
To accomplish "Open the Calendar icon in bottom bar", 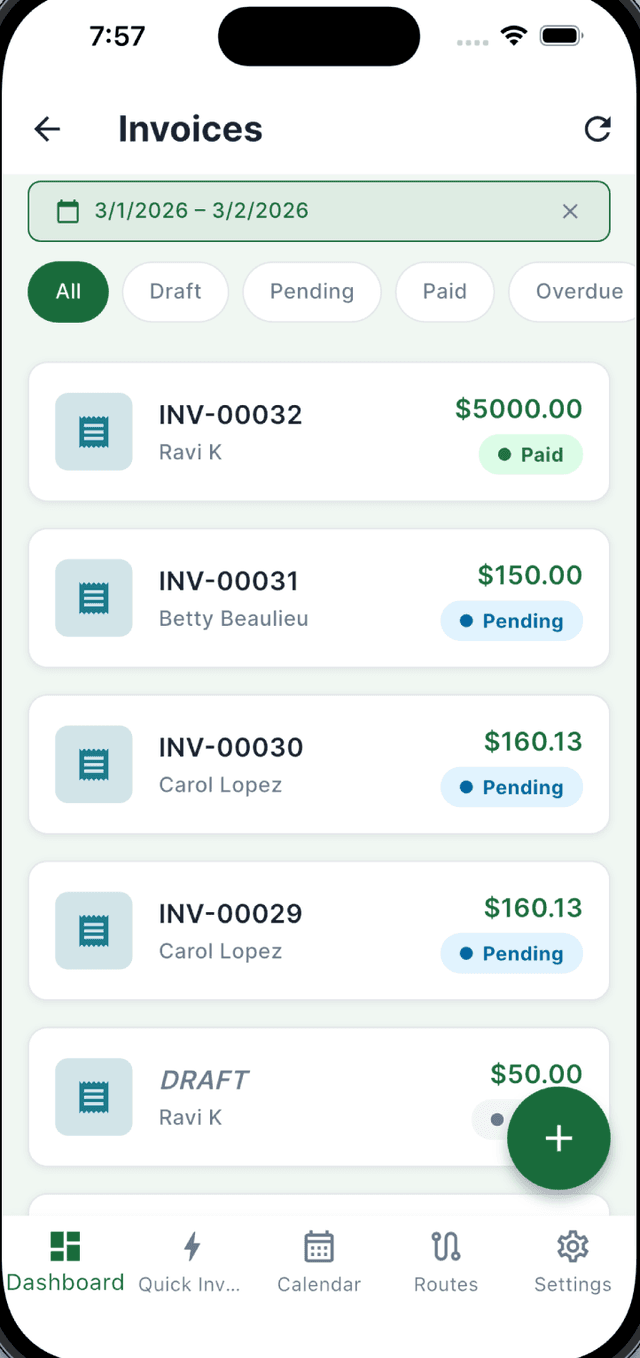I will 319,1246.
